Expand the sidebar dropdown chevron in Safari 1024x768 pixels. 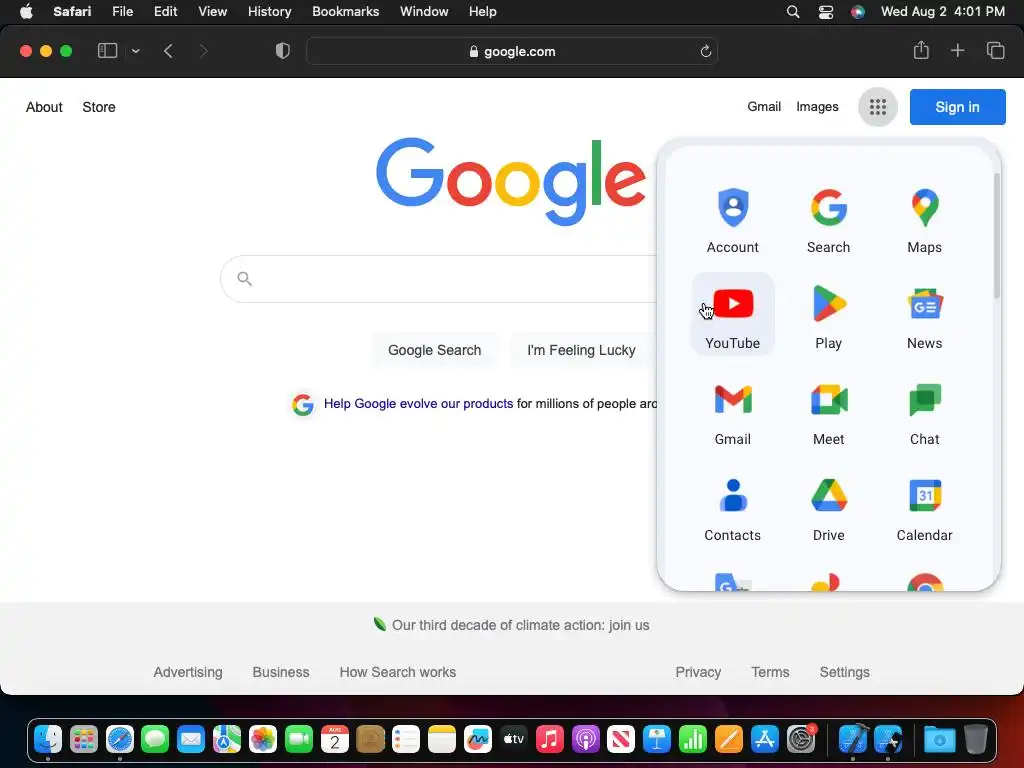(x=135, y=51)
